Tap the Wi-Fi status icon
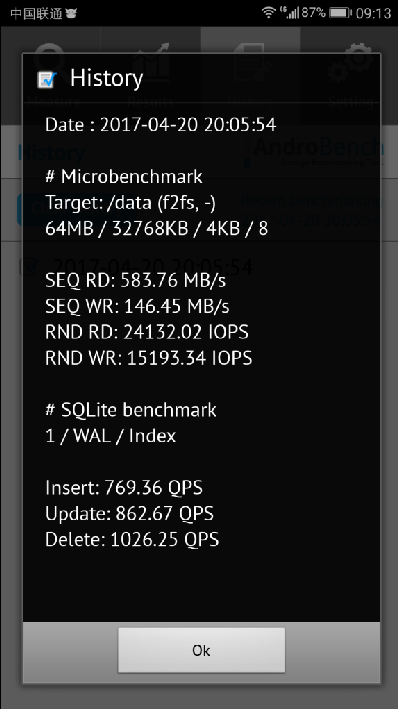Image resolution: width=398 pixels, height=709 pixels. pyautogui.click(x=269, y=13)
